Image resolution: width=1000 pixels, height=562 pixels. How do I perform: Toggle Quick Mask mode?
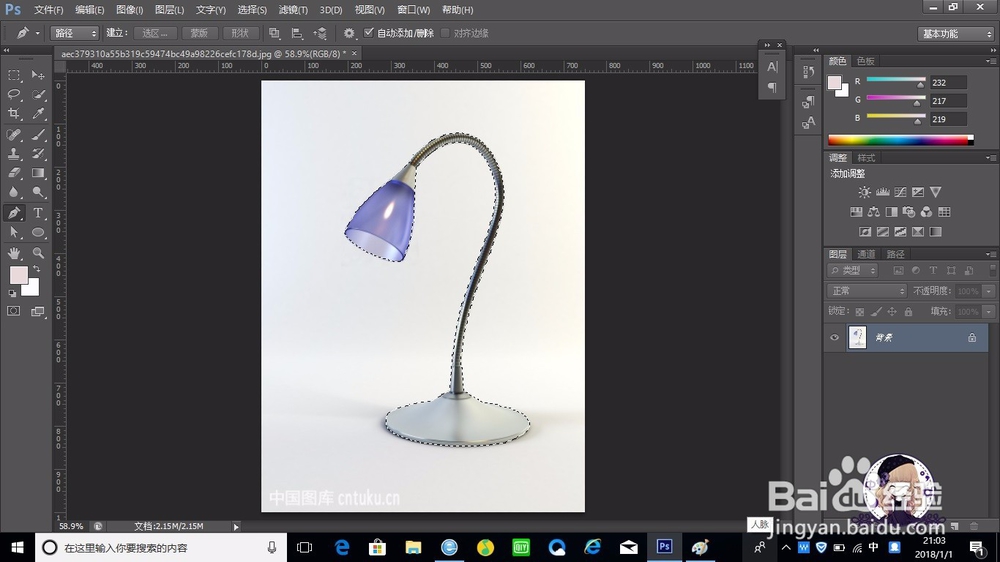[13, 311]
